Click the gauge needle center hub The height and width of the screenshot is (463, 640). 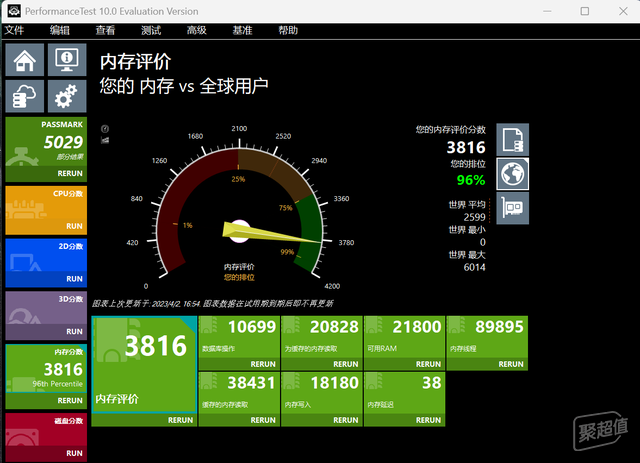240,232
